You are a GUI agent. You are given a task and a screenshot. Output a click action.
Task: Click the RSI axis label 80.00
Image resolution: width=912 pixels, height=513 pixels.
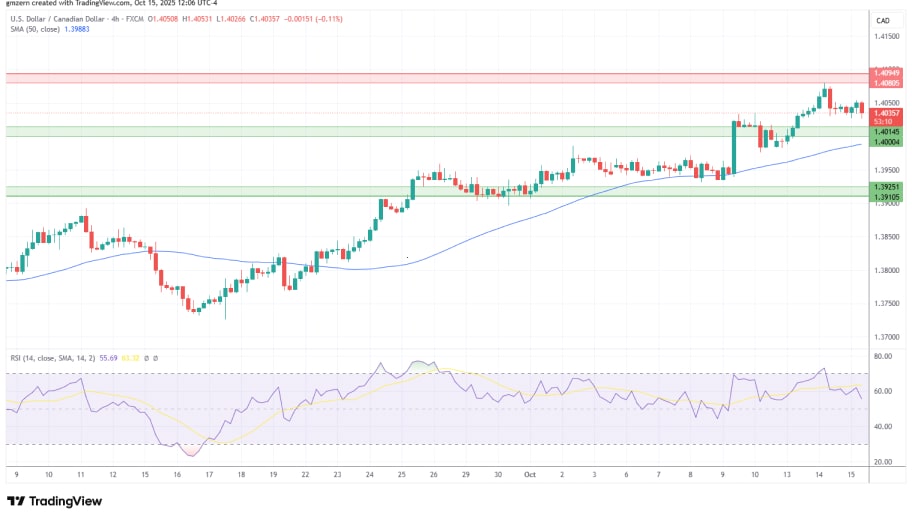[x=883, y=357]
